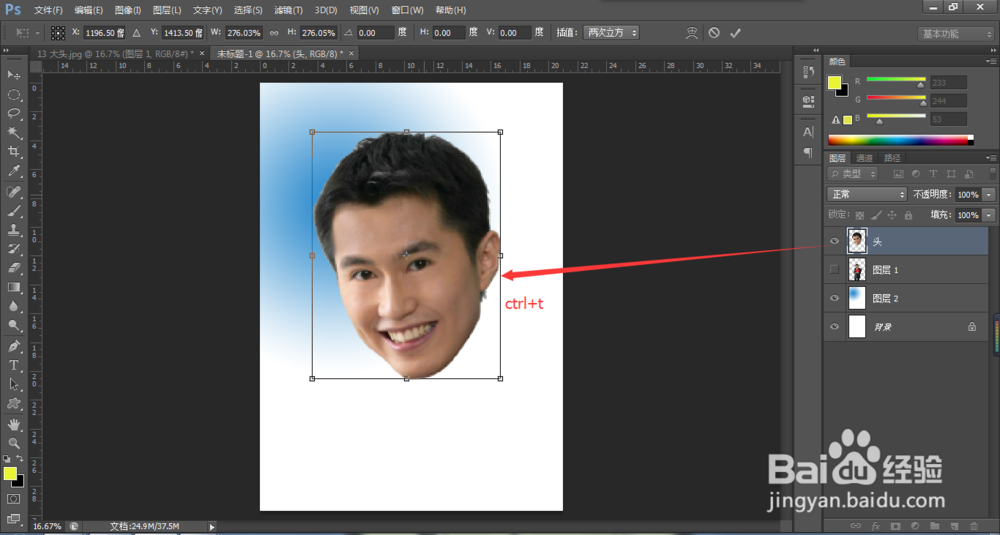
Task: Cancel the transform in options bar
Action: (x=714, y=33)
